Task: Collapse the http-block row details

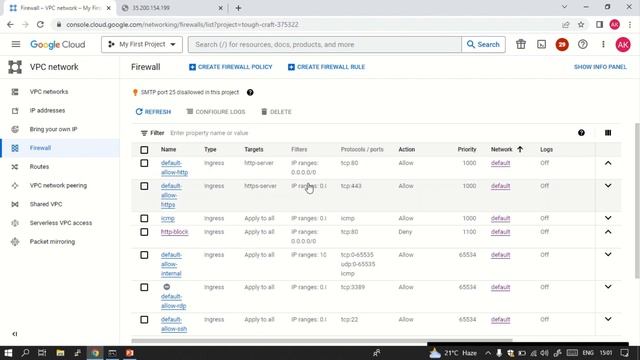Action: pos(608,232)
